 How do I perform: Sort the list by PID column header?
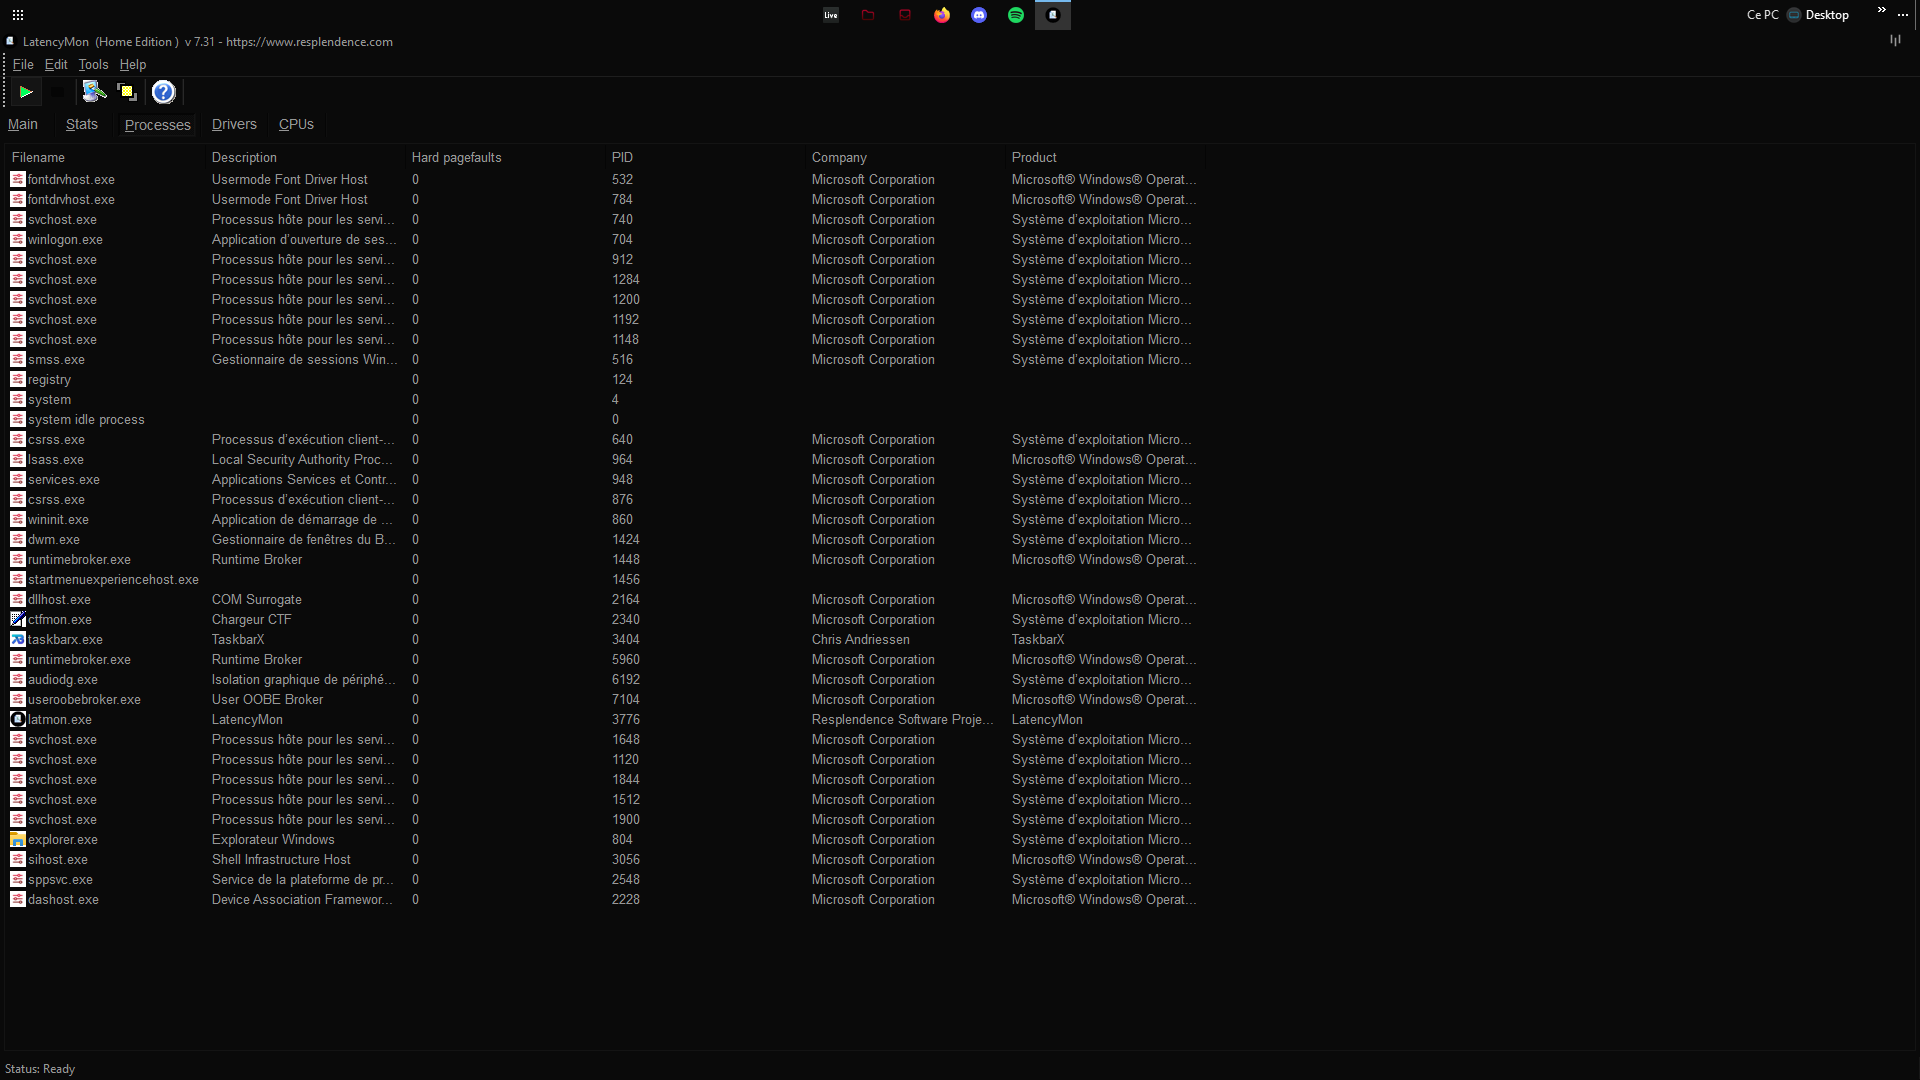622,157
